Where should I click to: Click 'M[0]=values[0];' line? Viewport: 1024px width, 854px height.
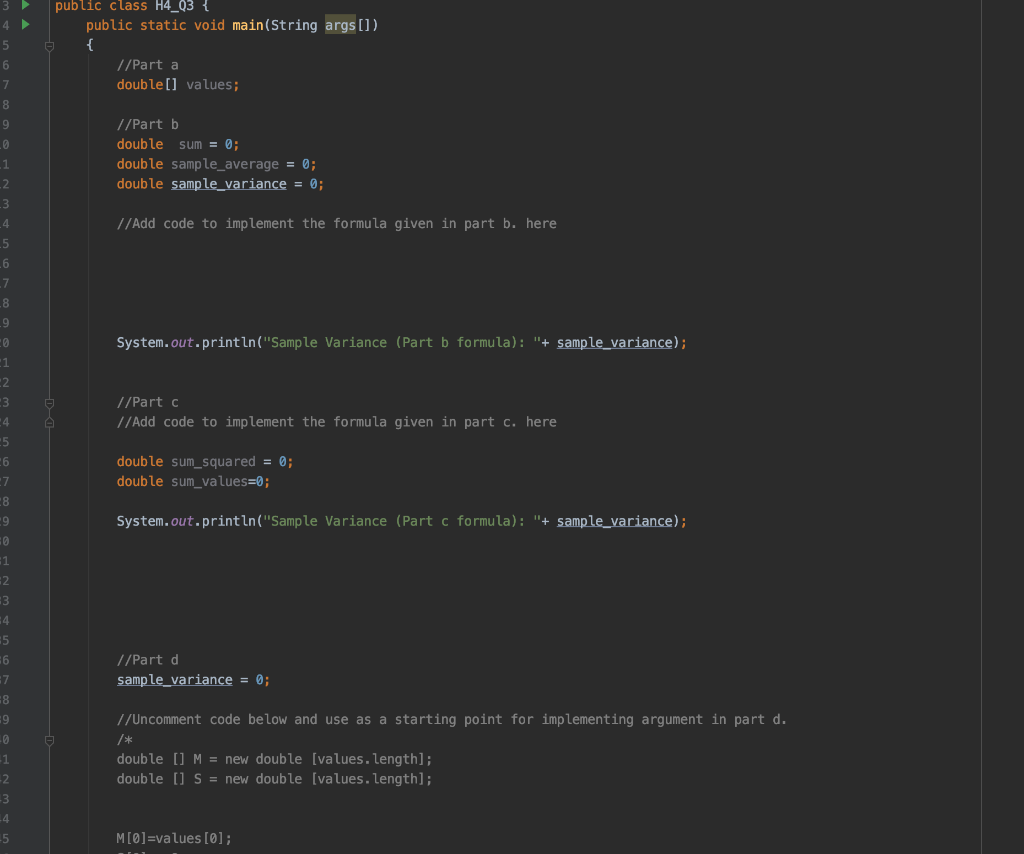pos(174,838)
